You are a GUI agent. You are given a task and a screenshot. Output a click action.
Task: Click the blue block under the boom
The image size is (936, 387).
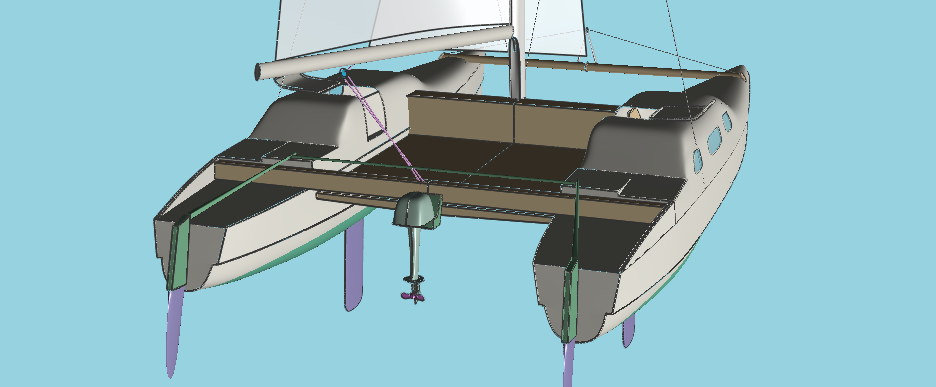[343, 73]
